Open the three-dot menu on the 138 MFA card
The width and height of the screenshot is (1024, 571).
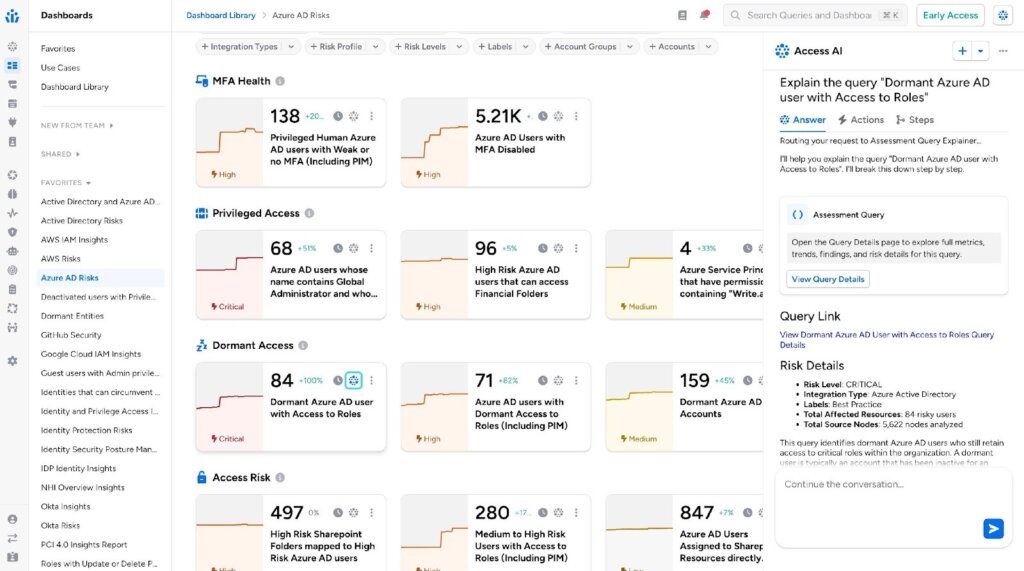[x=371, y=116]
